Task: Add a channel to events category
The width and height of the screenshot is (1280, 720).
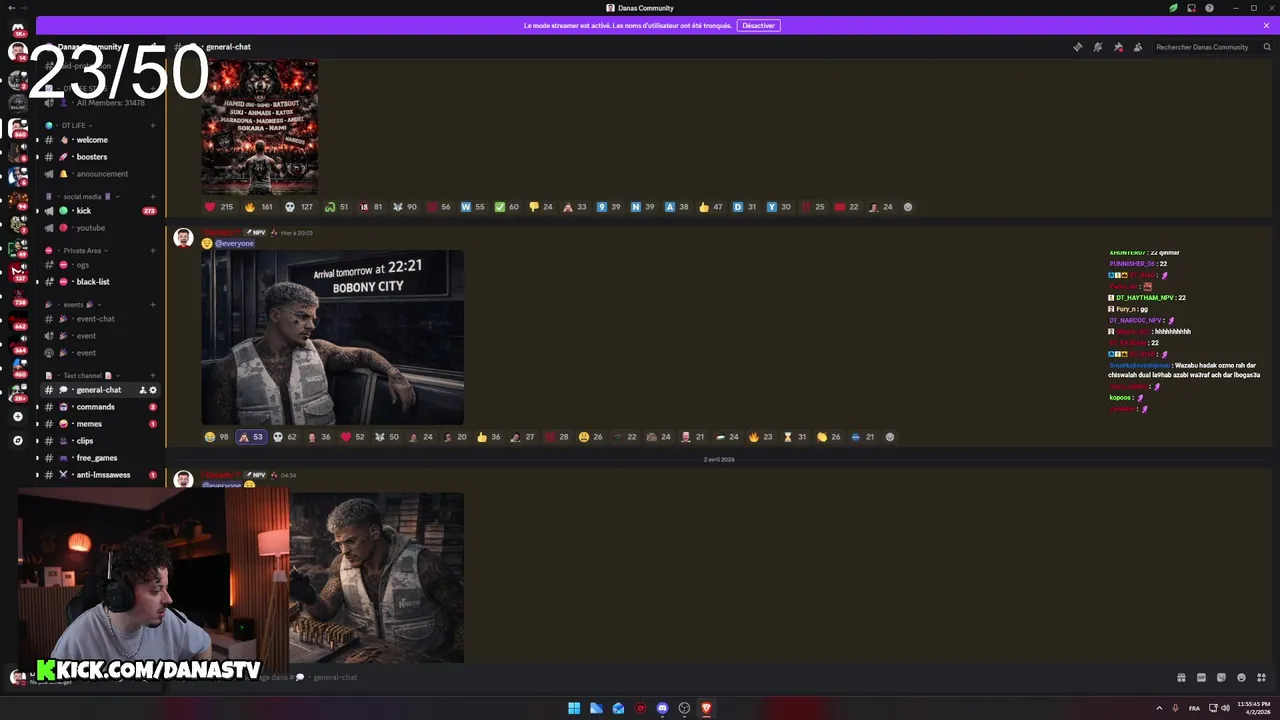Action: pos(153,304)
